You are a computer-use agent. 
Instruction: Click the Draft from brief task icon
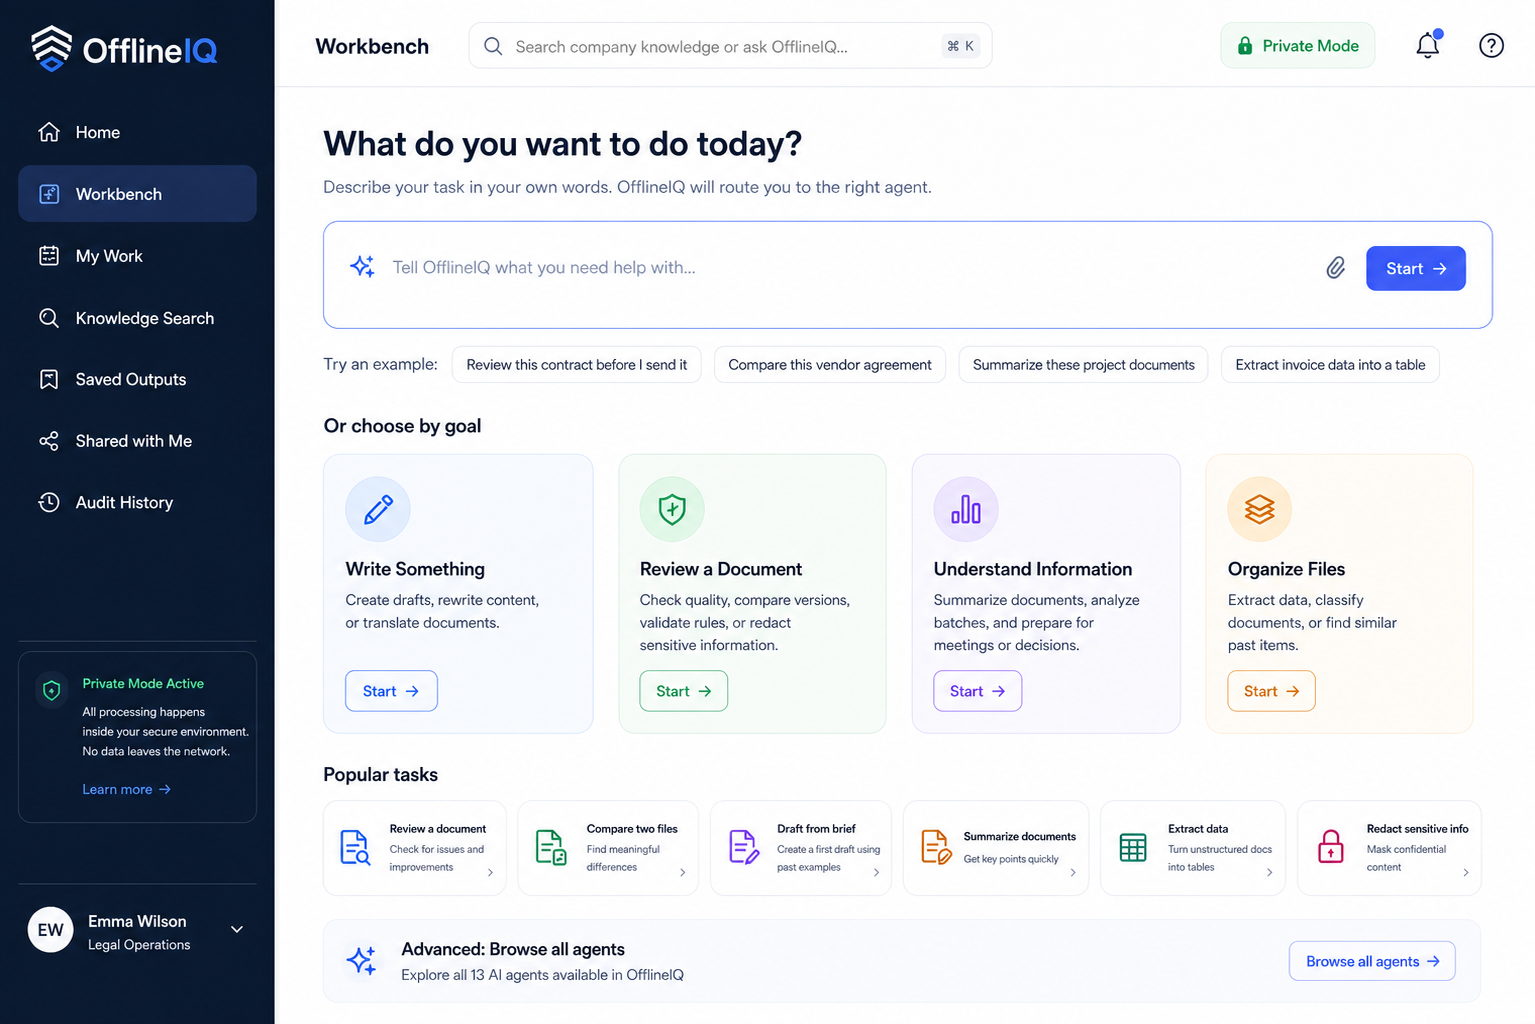[743, 847]
